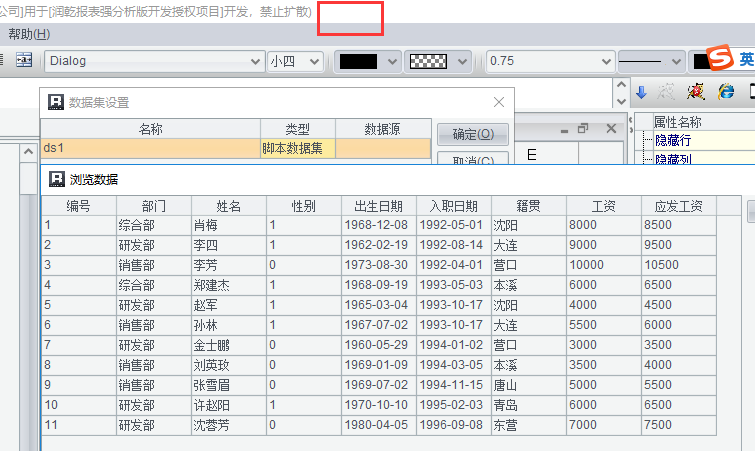
Task: Click the 东营 hometown cell
Action: click(x=529, y=425)
